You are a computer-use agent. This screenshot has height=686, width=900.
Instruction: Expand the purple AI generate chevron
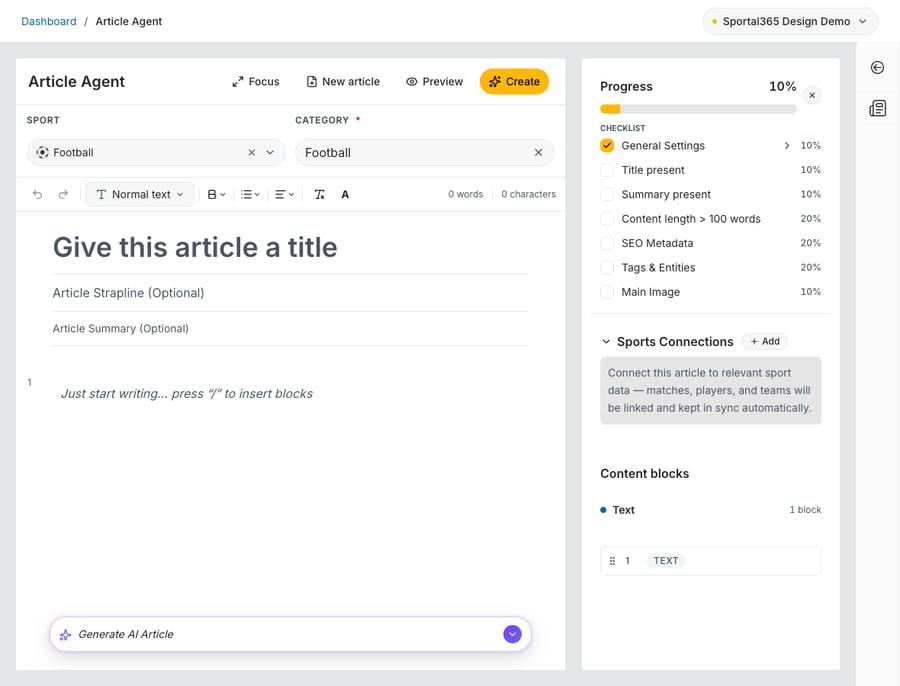pyautogui.click(x=513, y=634)
